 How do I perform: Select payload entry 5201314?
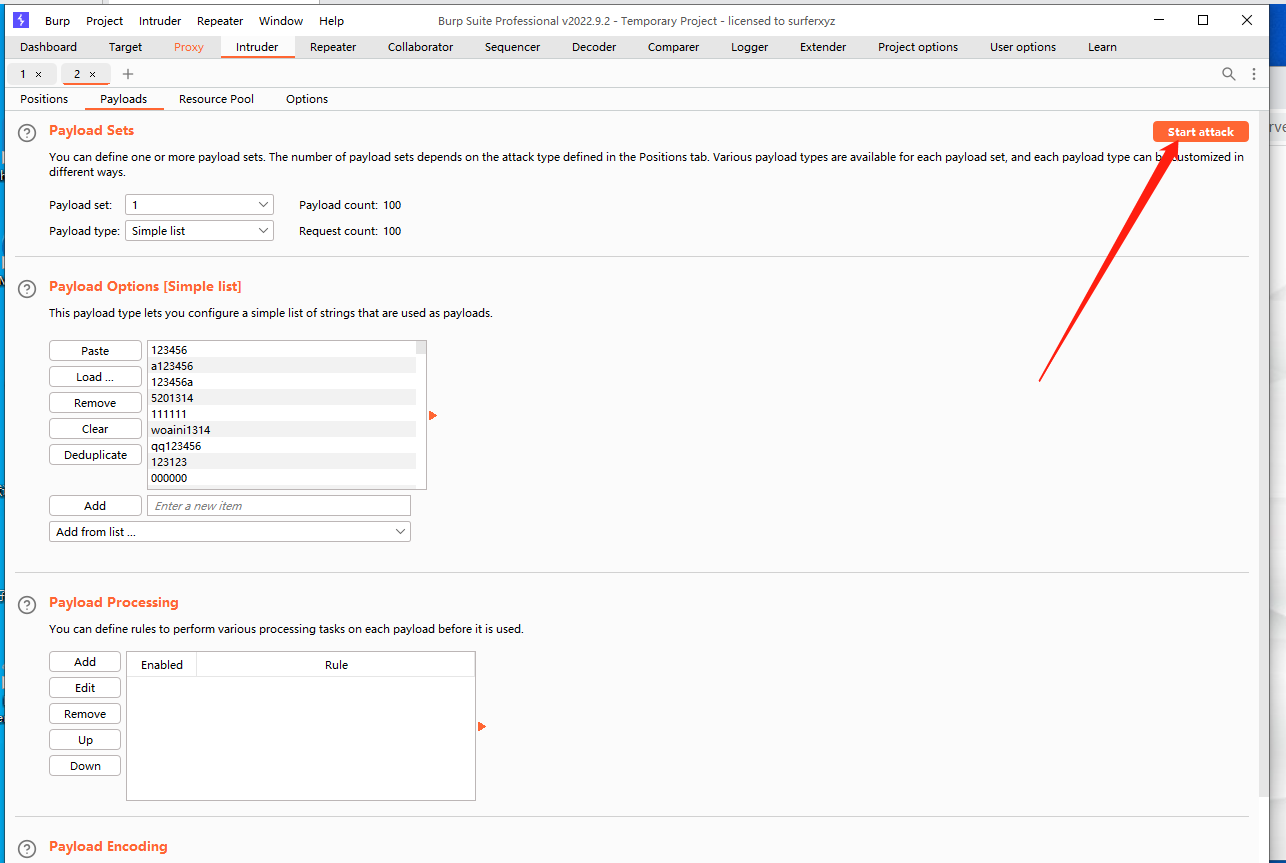pyautogui.click(x=282, y=398)
